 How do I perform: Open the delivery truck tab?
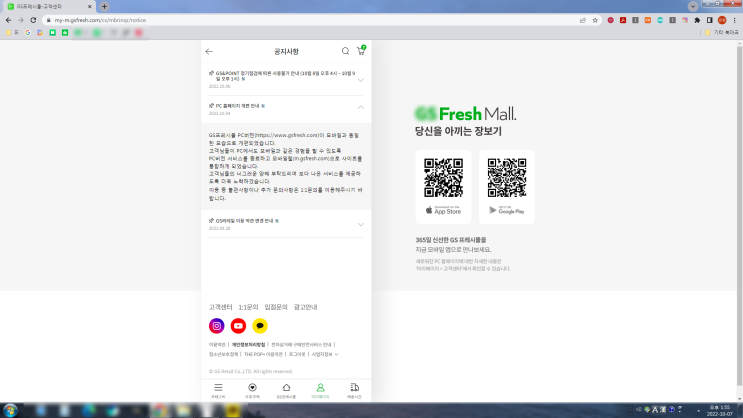[x=354, y=391]
